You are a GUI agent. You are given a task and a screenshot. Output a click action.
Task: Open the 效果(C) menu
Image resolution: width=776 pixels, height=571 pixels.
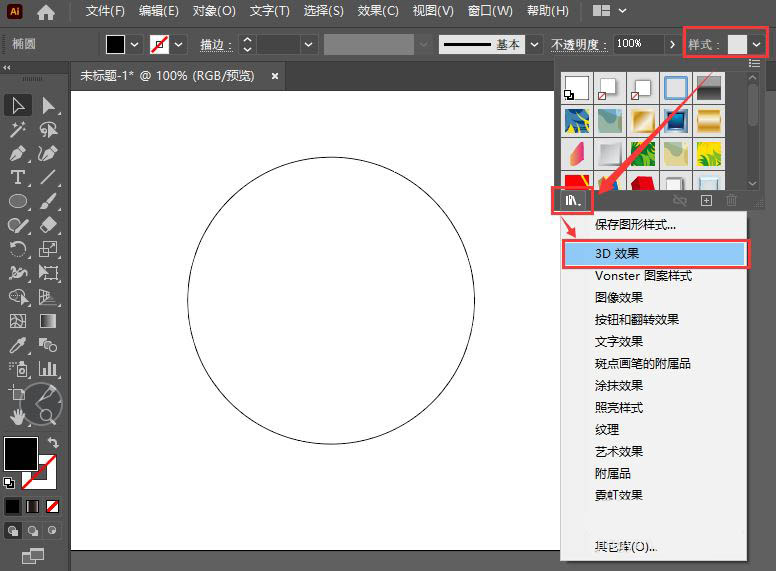378,11
